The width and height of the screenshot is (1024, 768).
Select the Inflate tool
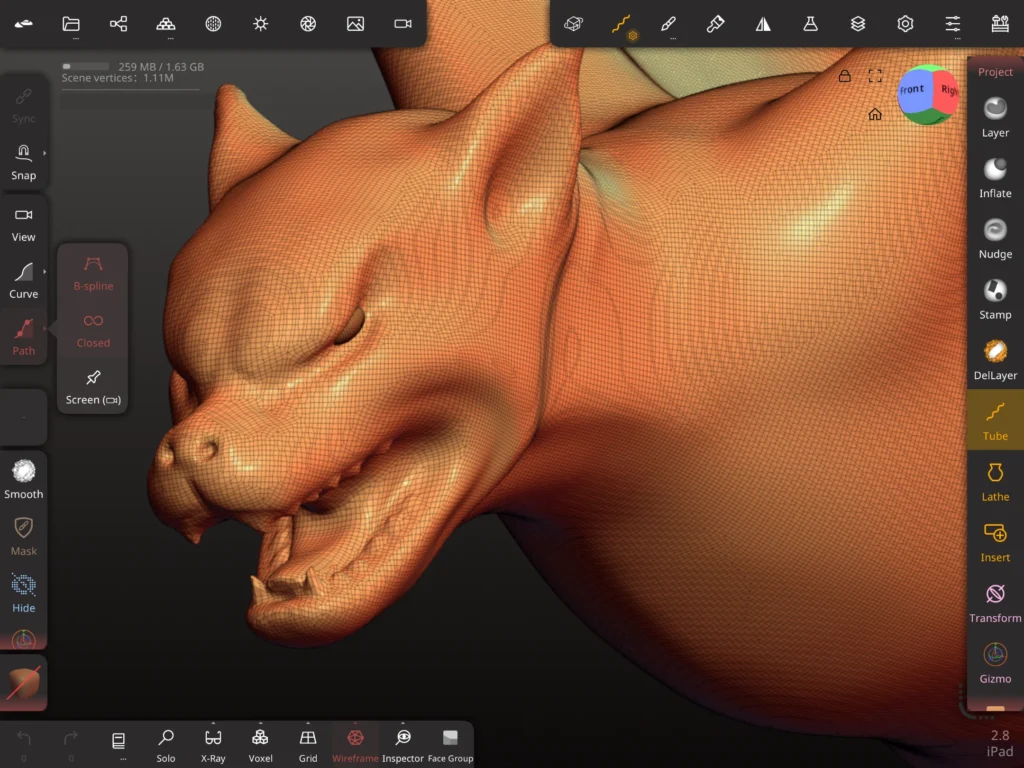point(995,178)
